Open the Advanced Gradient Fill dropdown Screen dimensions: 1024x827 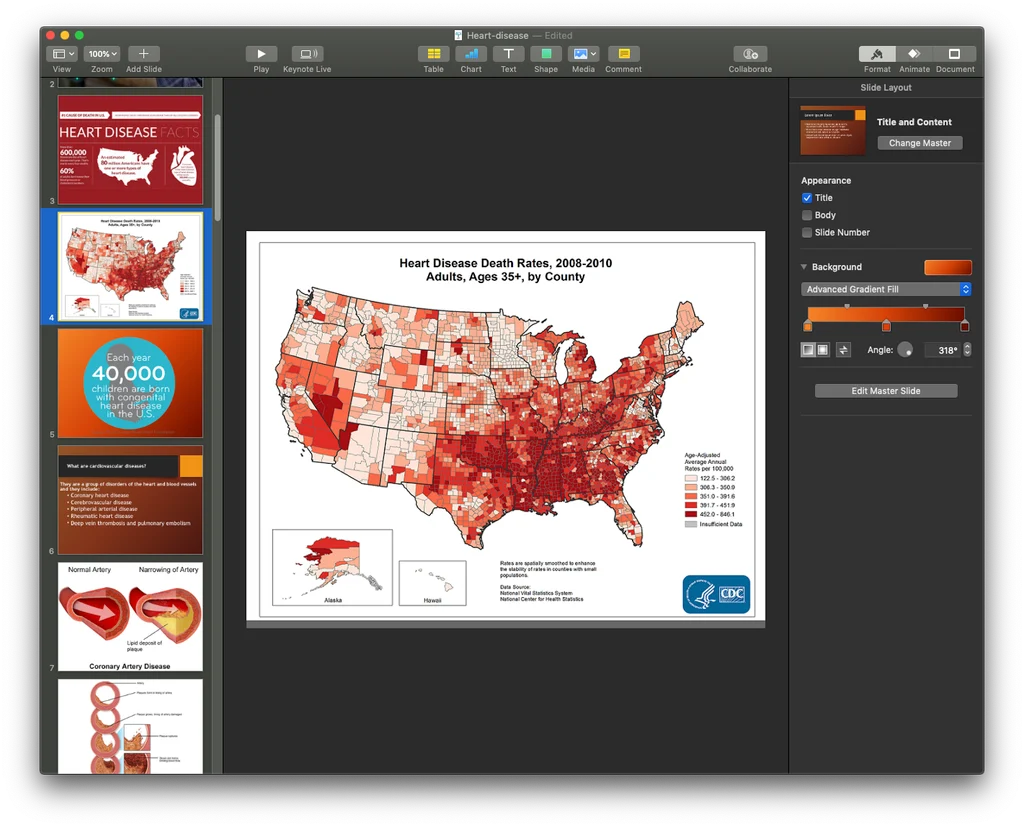click(x=886, y=289)
